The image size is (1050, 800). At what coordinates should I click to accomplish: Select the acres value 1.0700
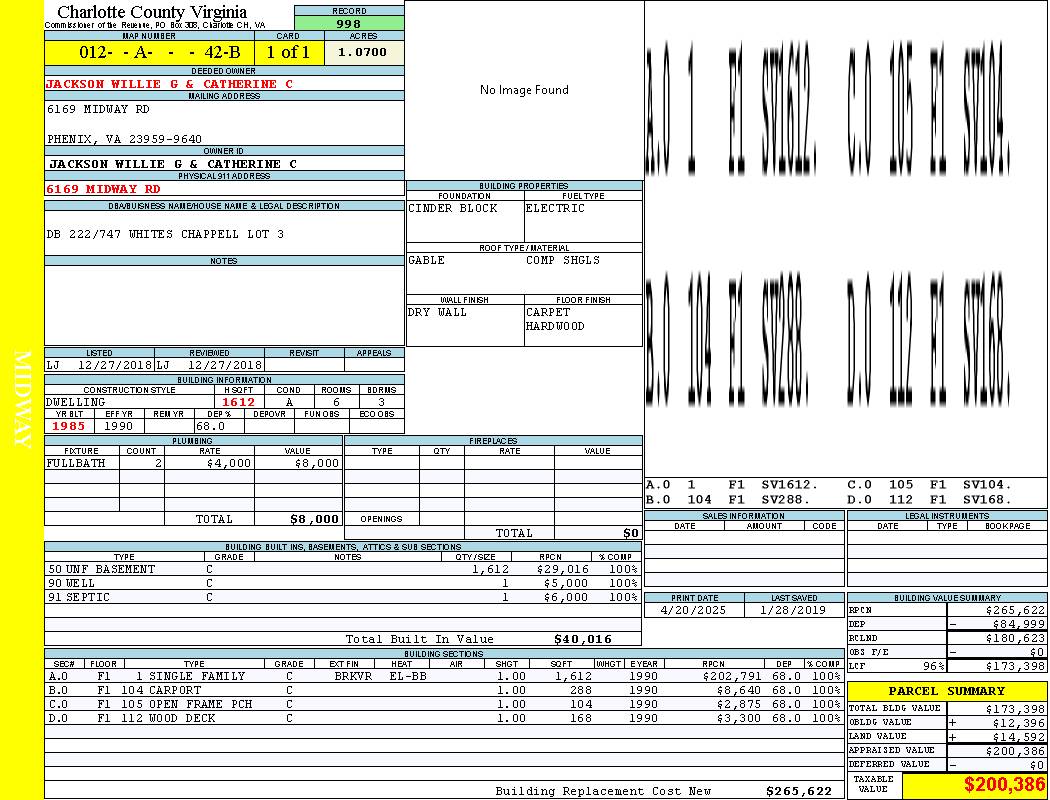point(362,52)
